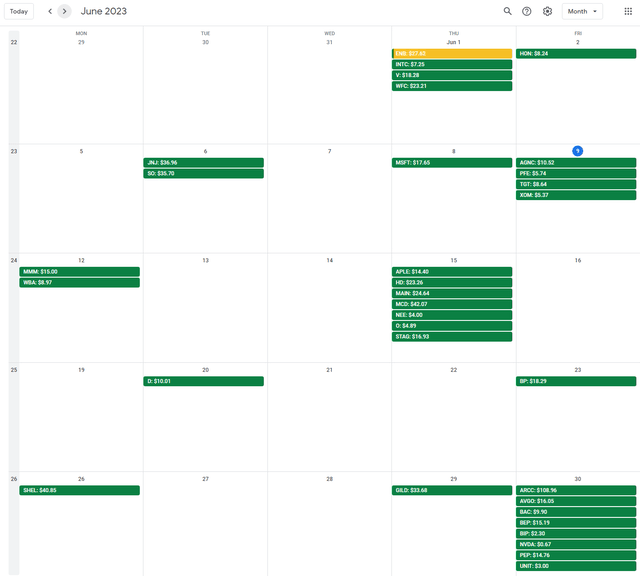
Task: Open the BEP $15.19 event
Action: click(576, 523)
